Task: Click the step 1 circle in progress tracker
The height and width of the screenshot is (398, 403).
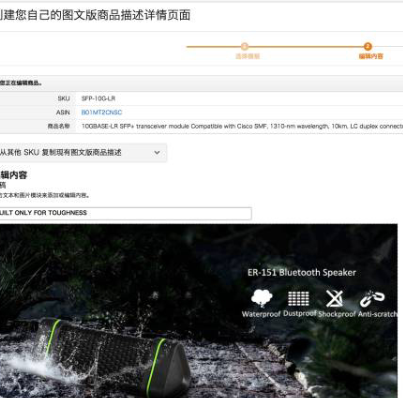Action: (x=244, y=46)
